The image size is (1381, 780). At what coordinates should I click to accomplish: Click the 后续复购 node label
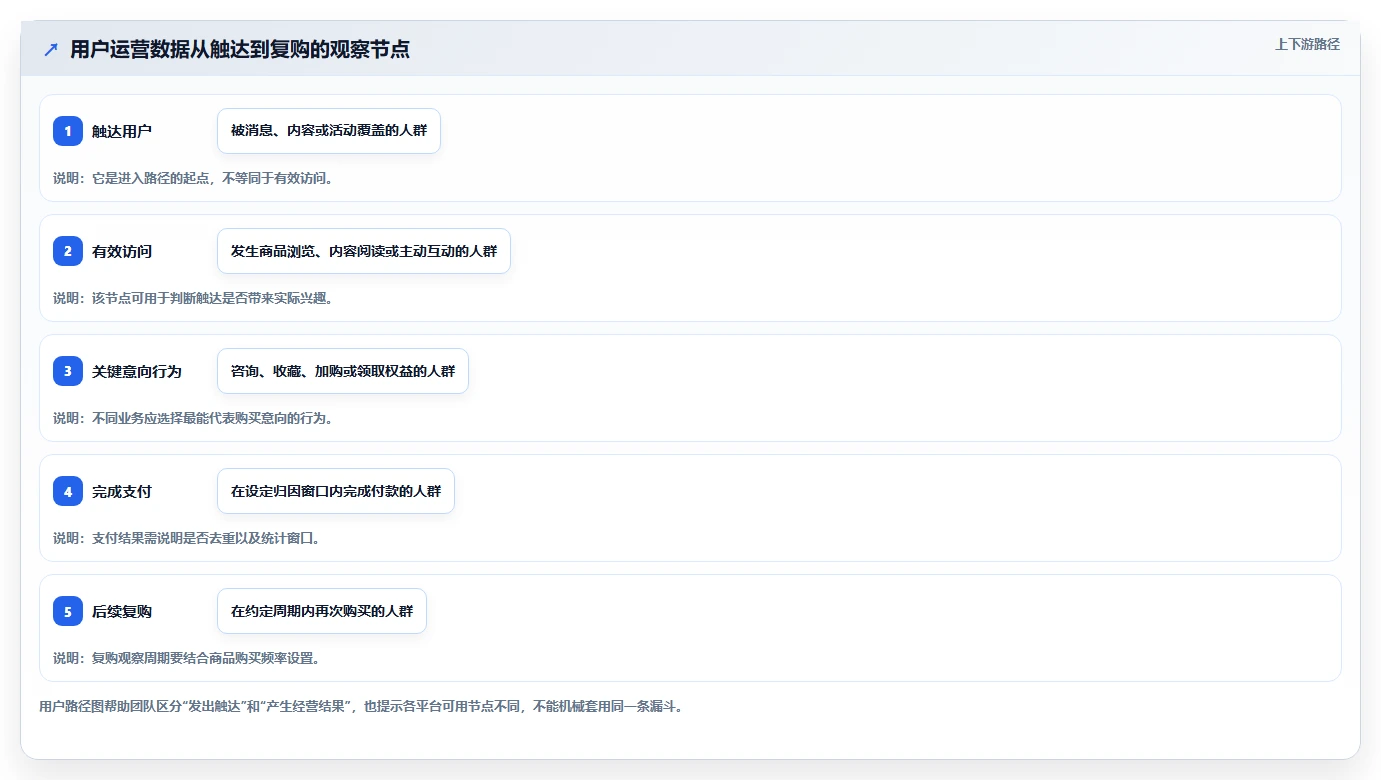coord(122,611)
